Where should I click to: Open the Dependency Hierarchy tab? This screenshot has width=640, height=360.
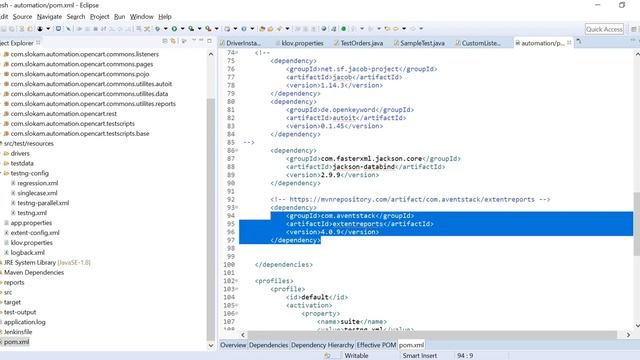(x=322, y=345)
